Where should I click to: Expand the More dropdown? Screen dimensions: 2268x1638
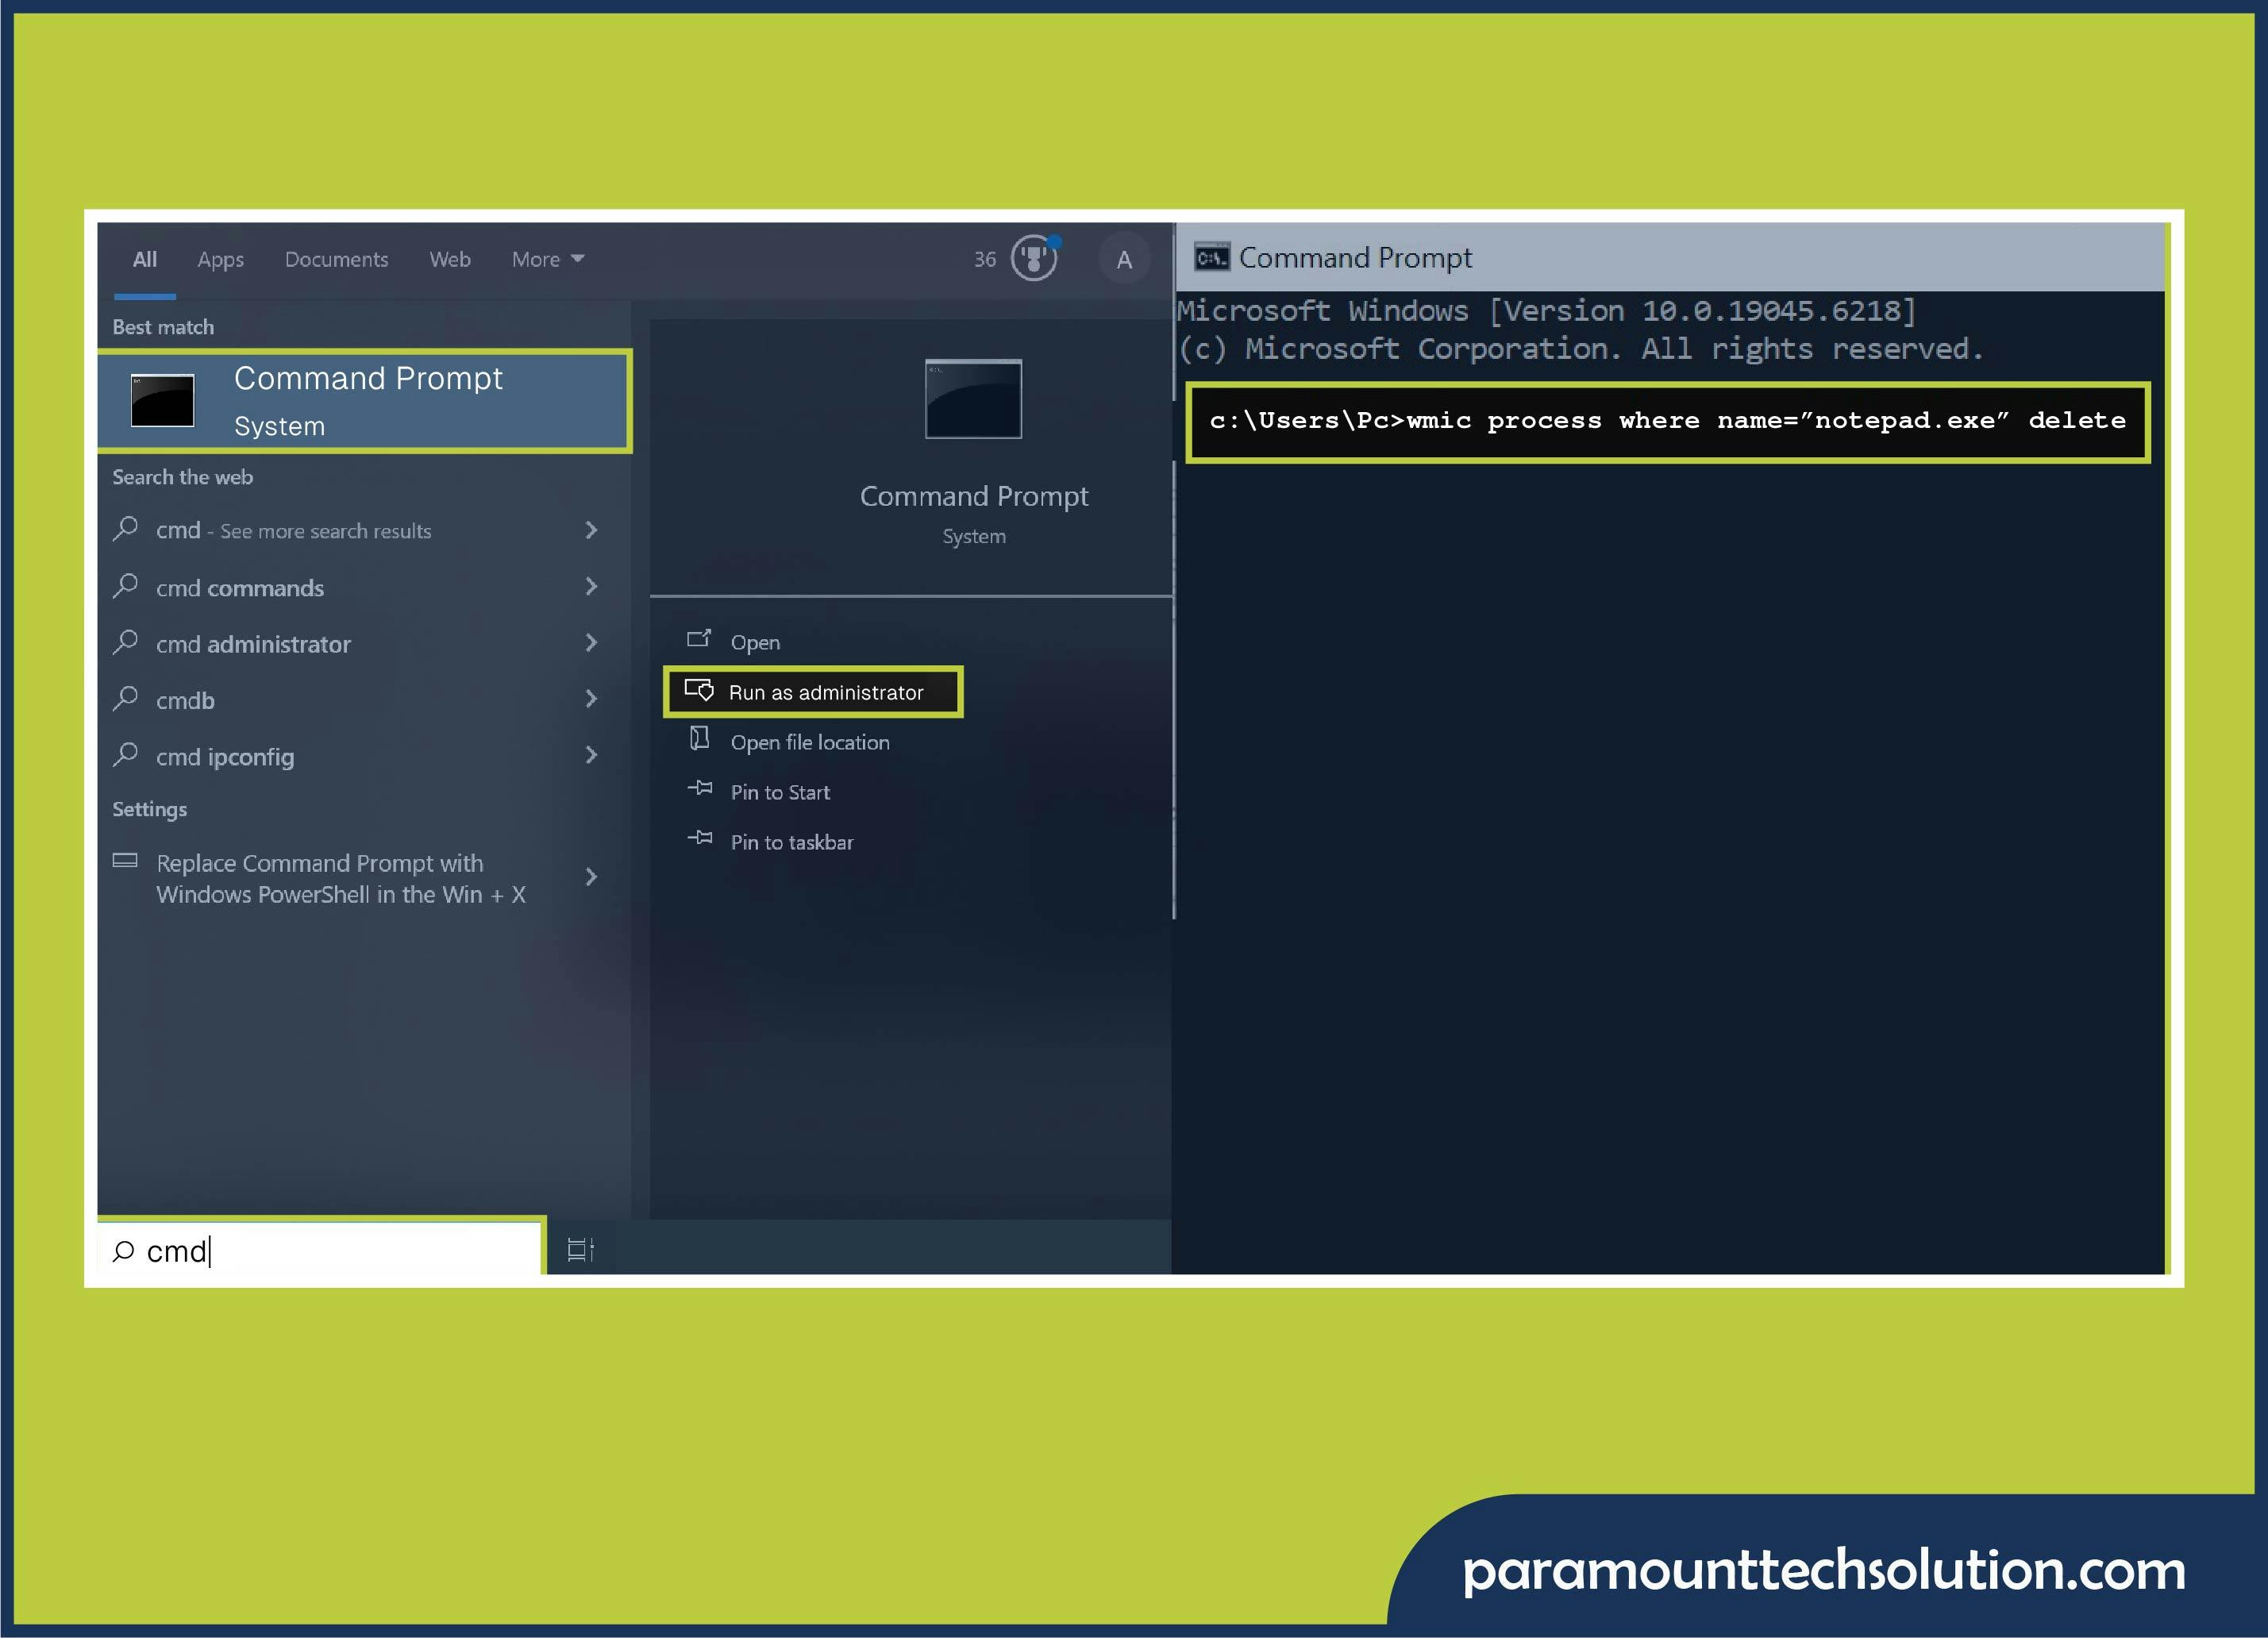[x=548, y=260]
